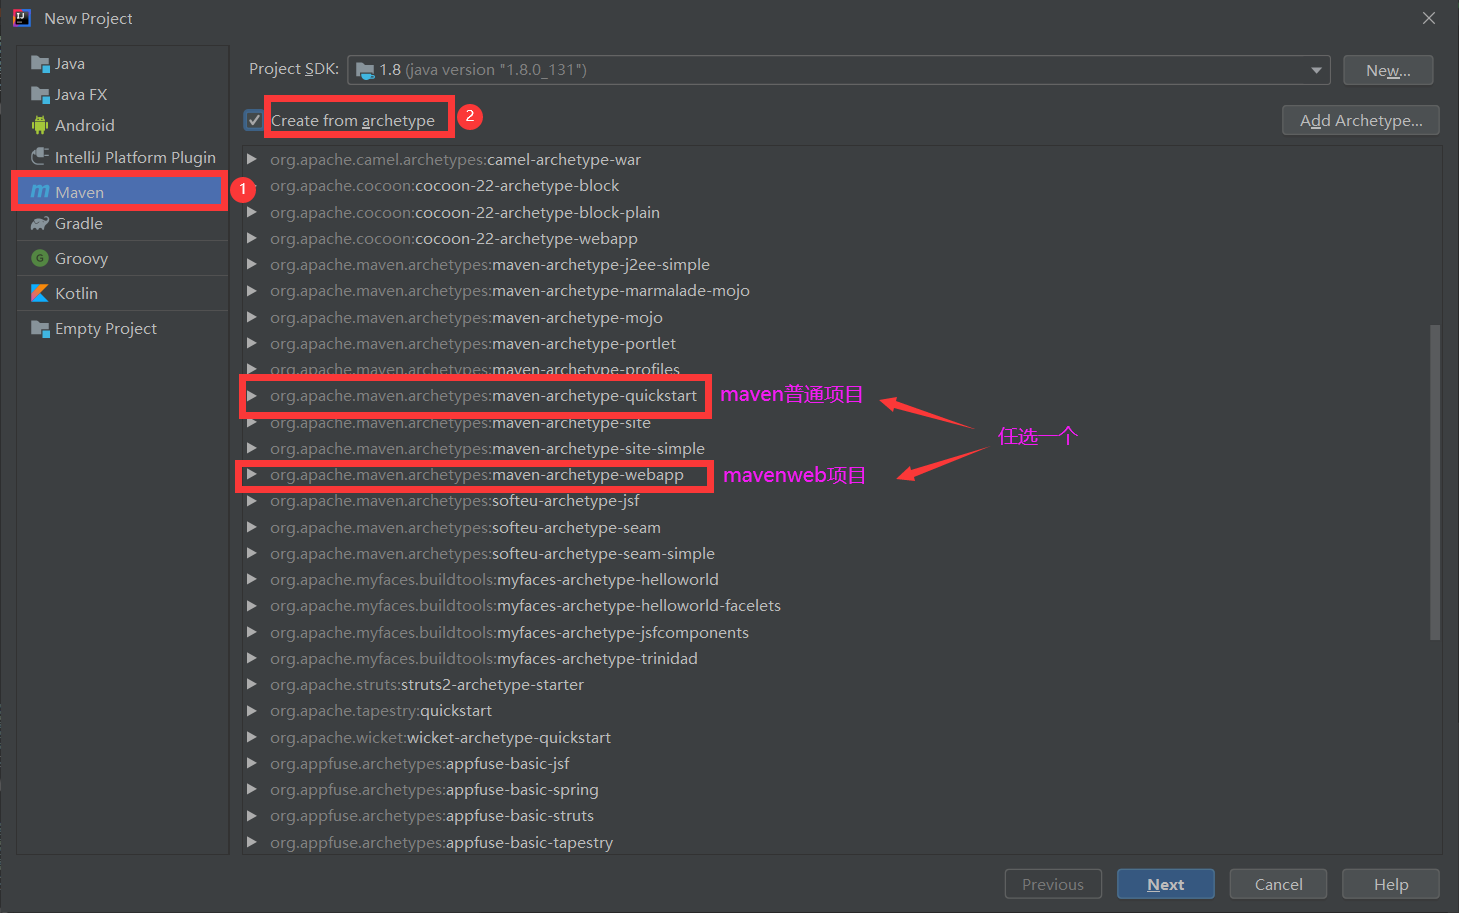
Task: Select IntelliJ Platform Plugin type
Action: coord(122,157)
